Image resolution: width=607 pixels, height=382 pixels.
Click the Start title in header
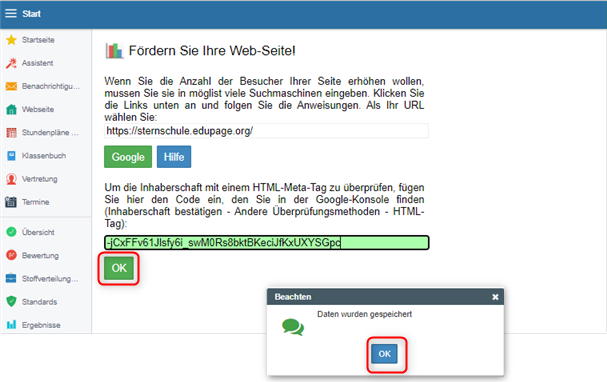31,14
